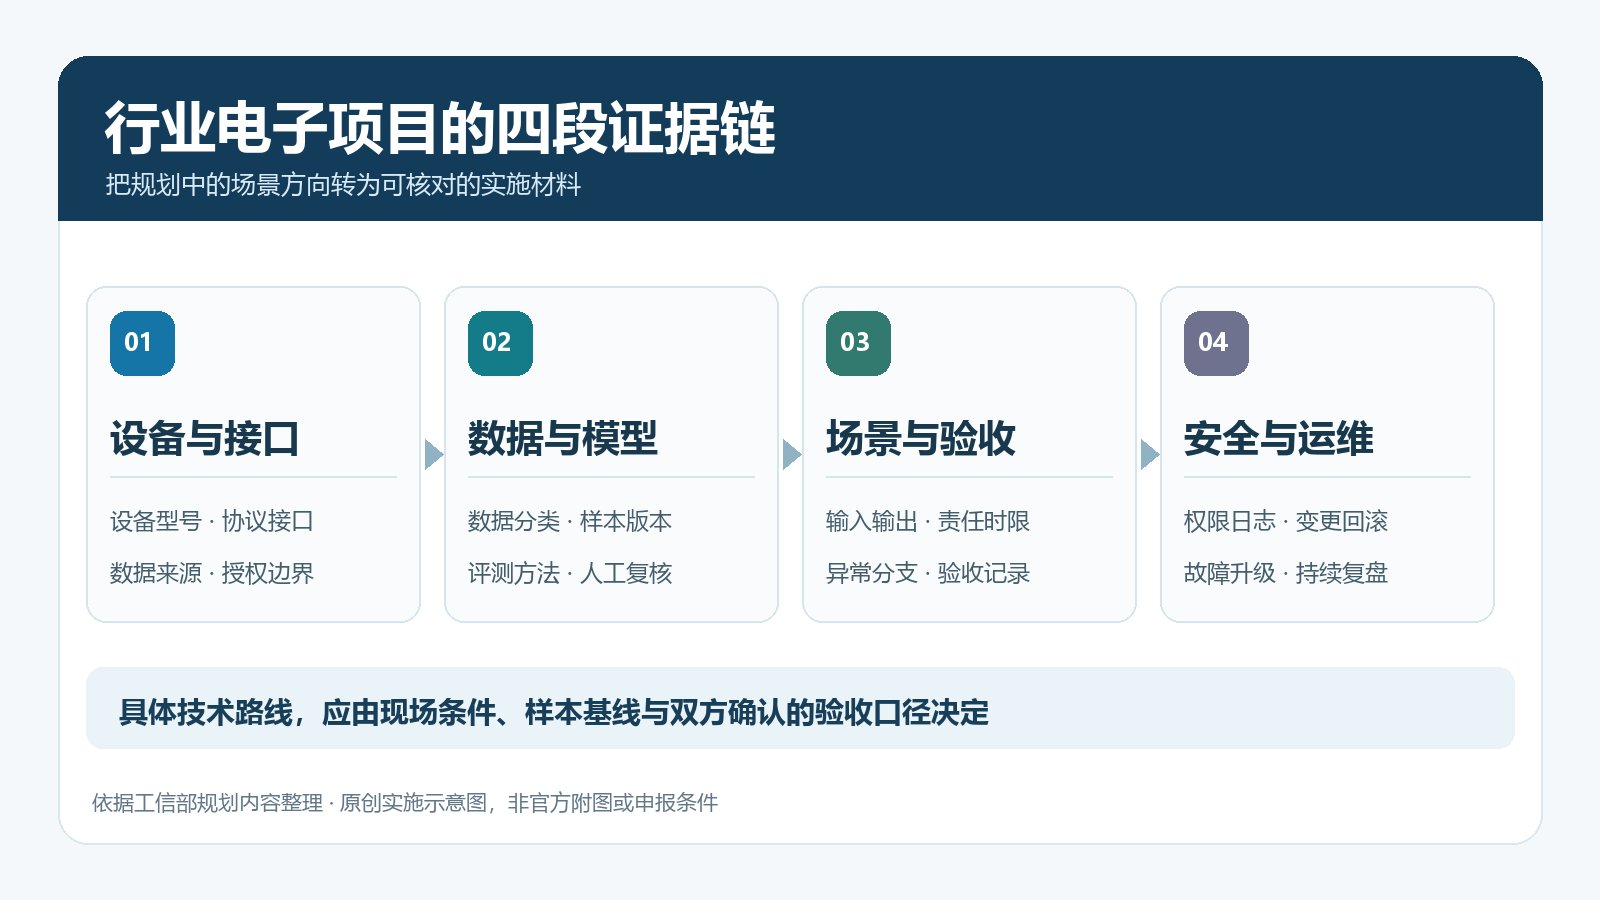Click the line 设备型号 · 协议接口

coord(212,521)
